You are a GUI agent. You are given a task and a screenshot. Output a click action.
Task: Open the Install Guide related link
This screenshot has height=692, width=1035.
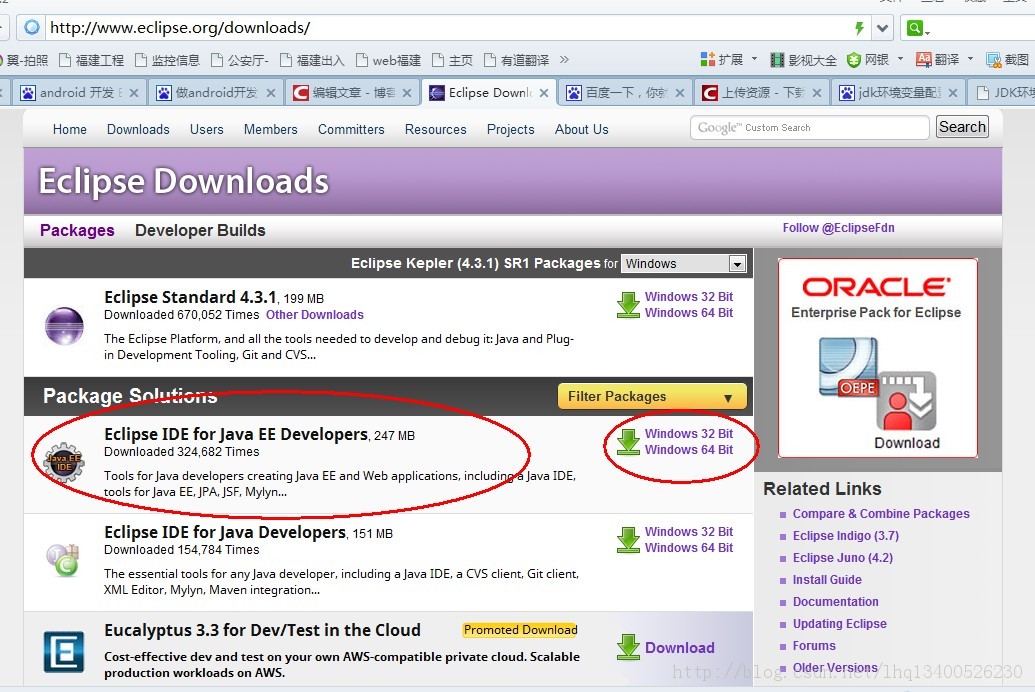pyautogui.click(x=826, y=579)
